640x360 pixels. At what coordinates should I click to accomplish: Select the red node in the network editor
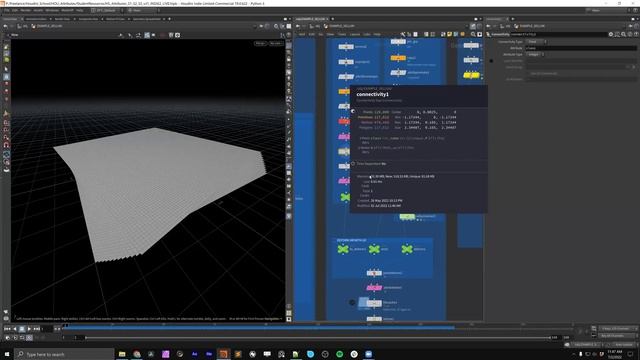tap(344, 121)
